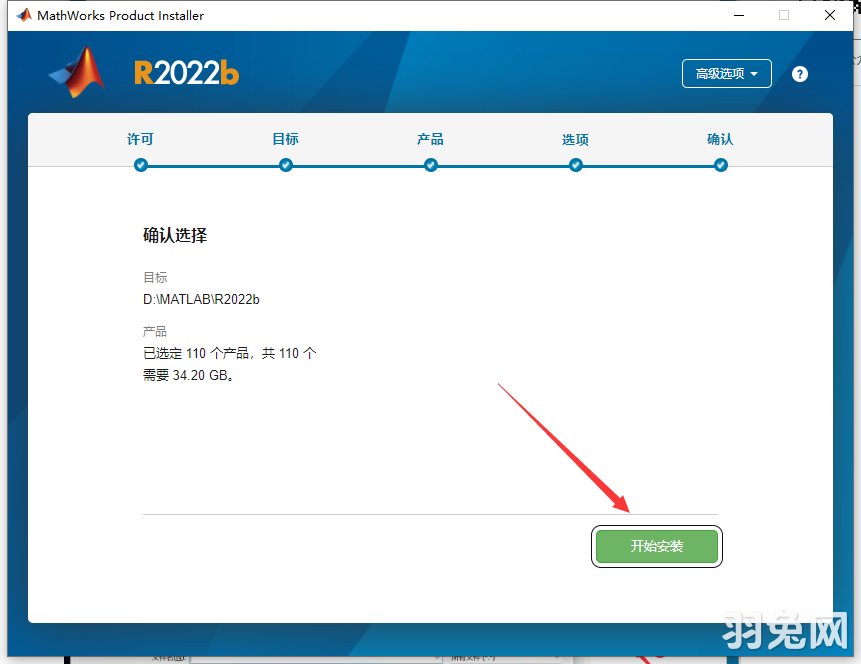861x664 pixels.
Task: Select the 许可 step label
Action: pyautogui.click(x=140, y=140)
